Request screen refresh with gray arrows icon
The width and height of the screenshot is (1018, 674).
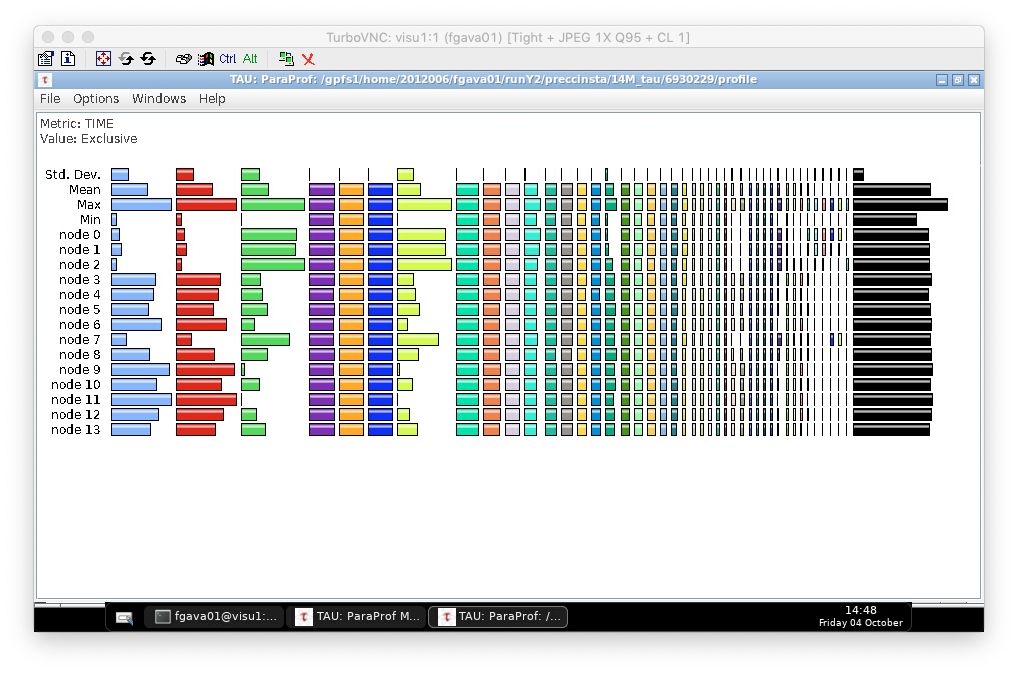coord(126,59)
